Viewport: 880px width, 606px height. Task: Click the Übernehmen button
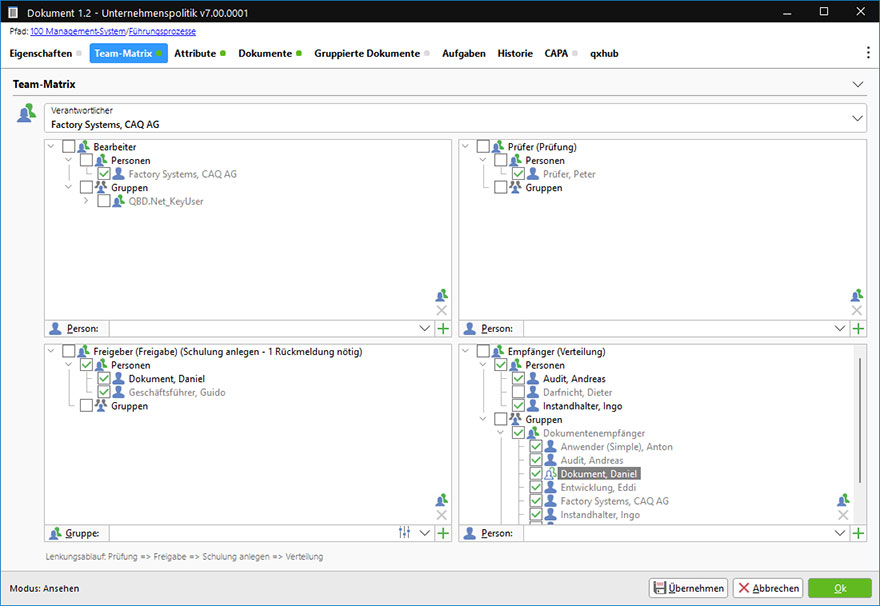[x=688, y=588]
